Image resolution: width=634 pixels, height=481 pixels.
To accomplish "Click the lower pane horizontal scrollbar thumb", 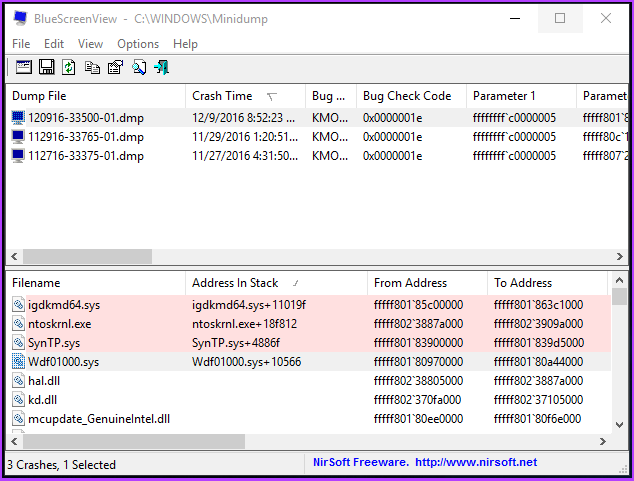I will [134, 441].
